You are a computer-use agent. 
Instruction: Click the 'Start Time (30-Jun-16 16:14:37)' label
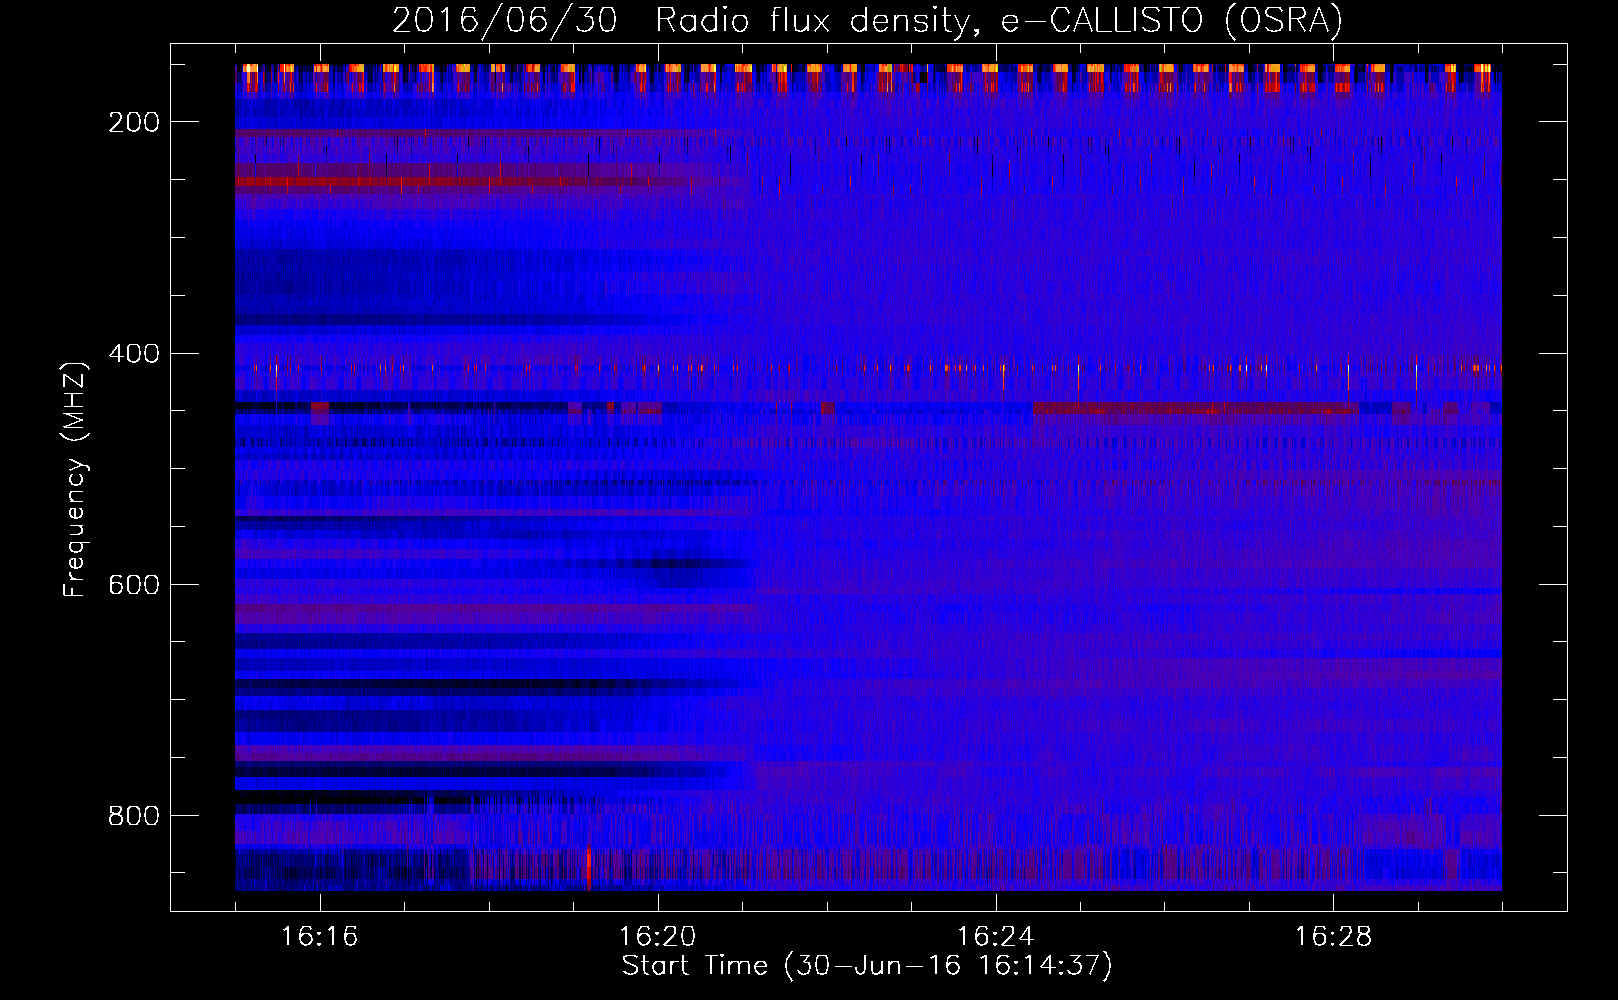pos(867,965)
